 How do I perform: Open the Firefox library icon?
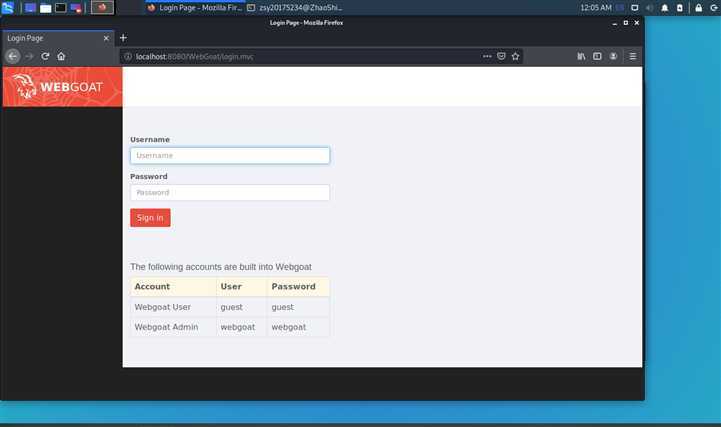tap(581, 56)
